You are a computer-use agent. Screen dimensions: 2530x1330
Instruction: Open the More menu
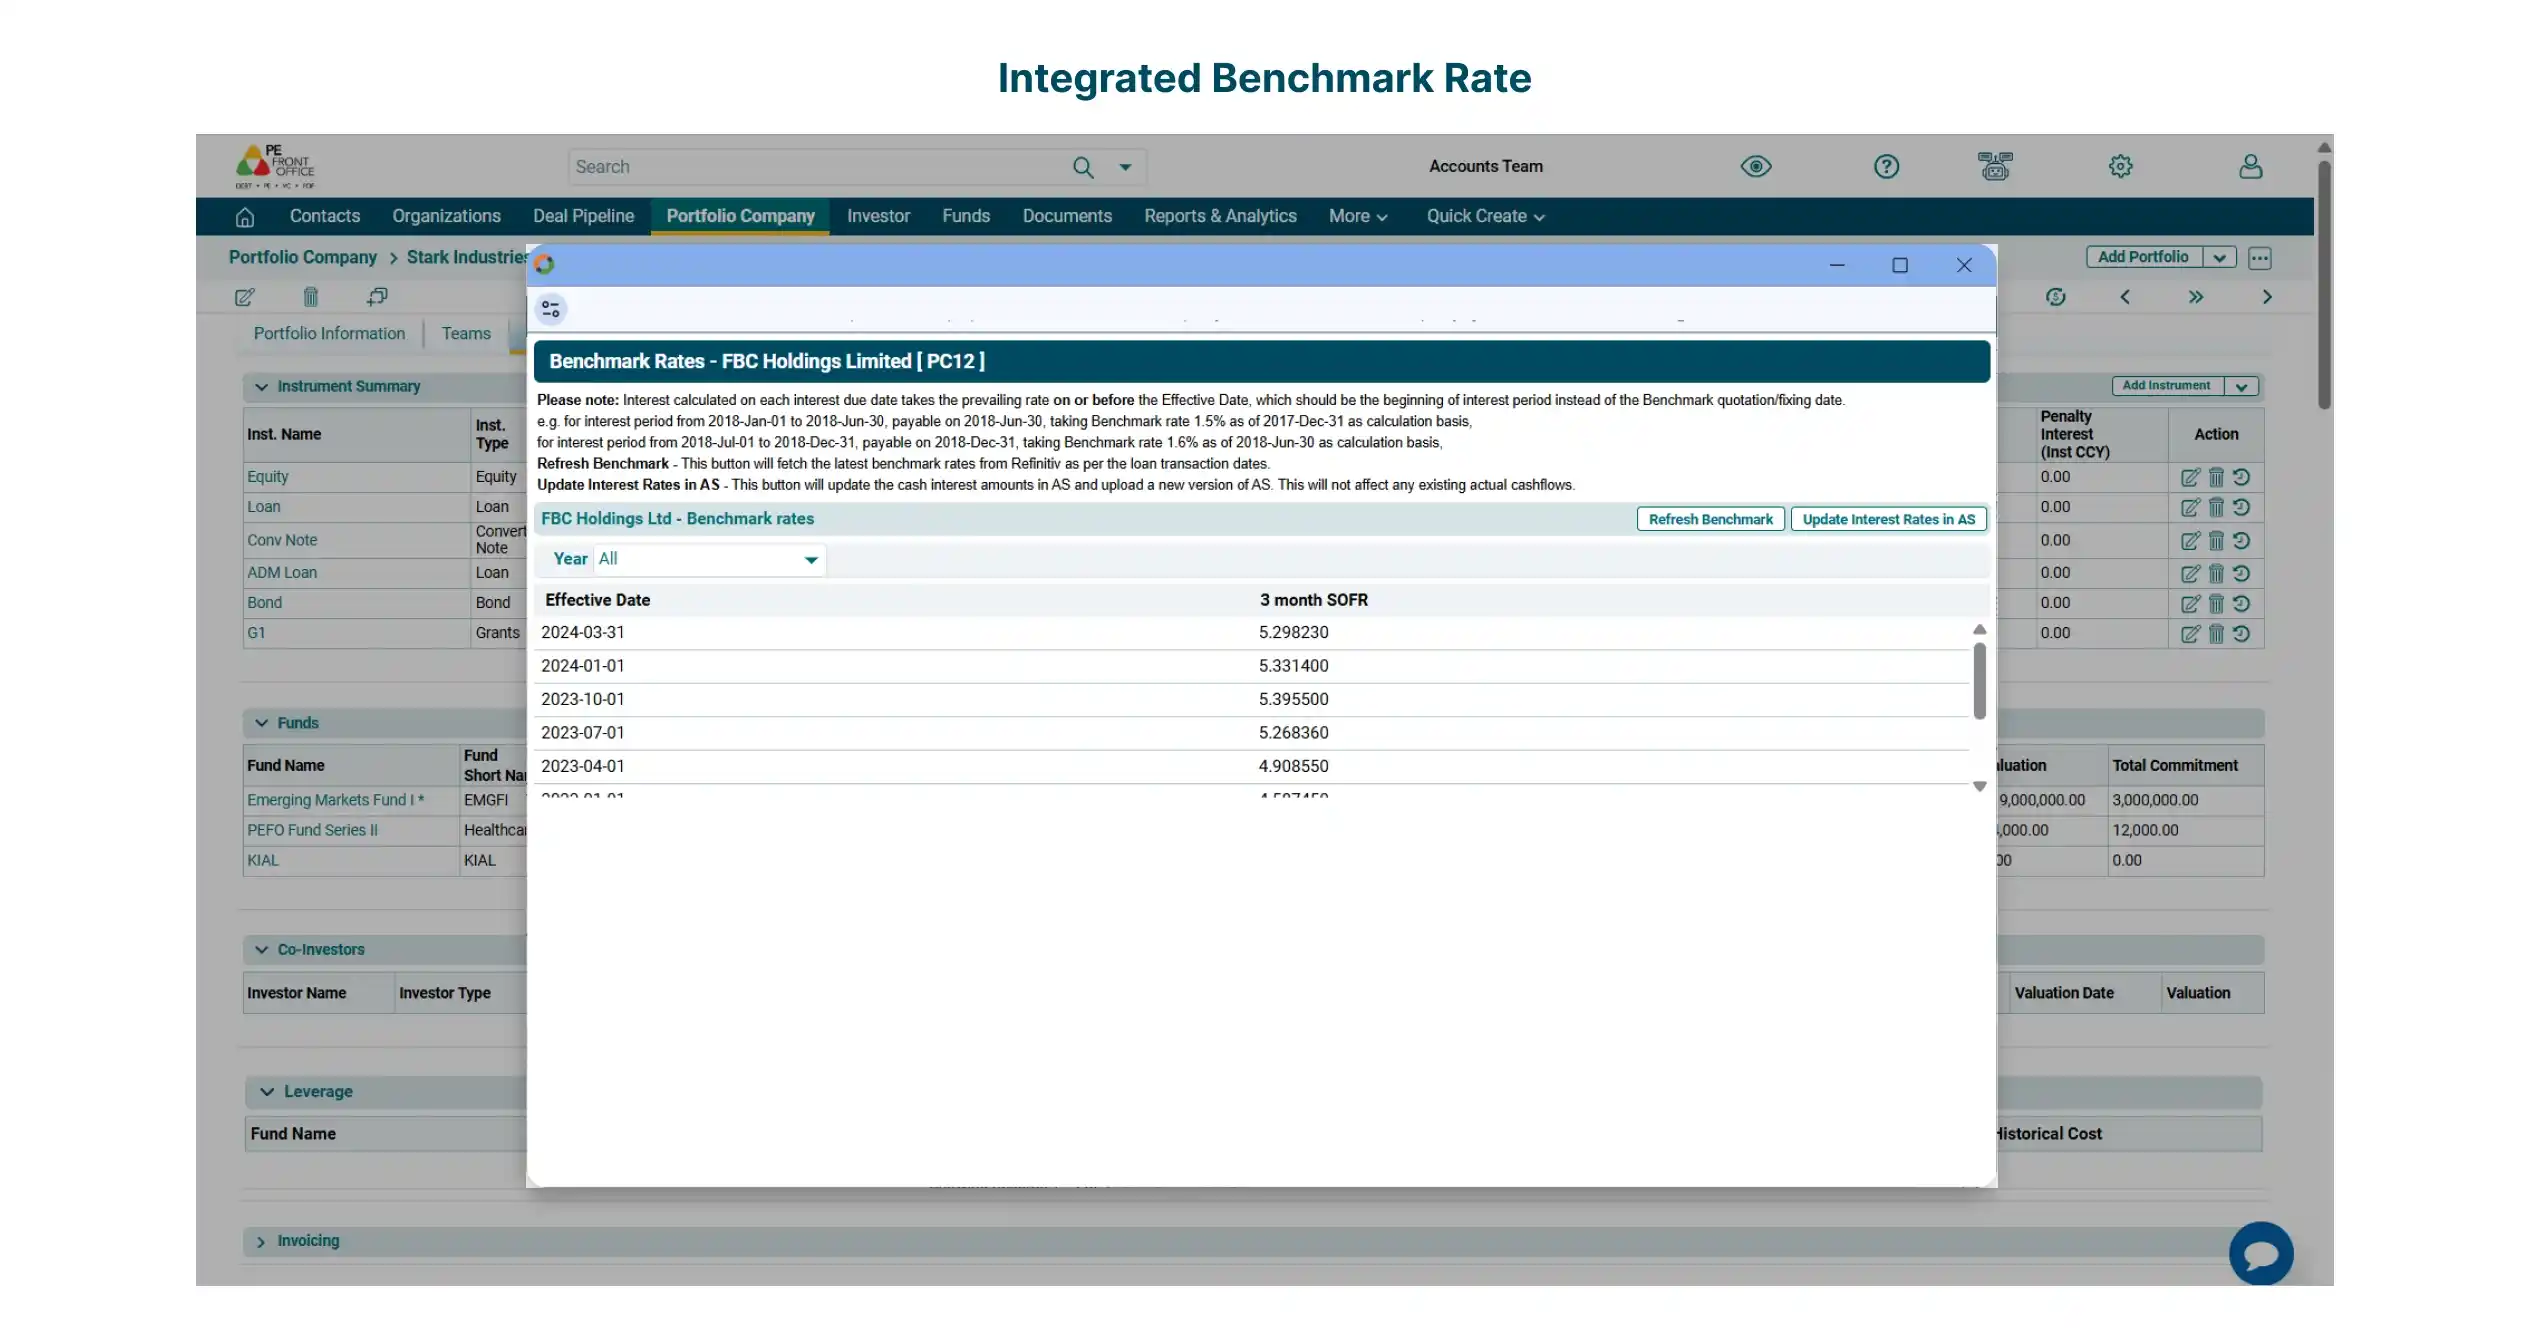[1357, 217]
